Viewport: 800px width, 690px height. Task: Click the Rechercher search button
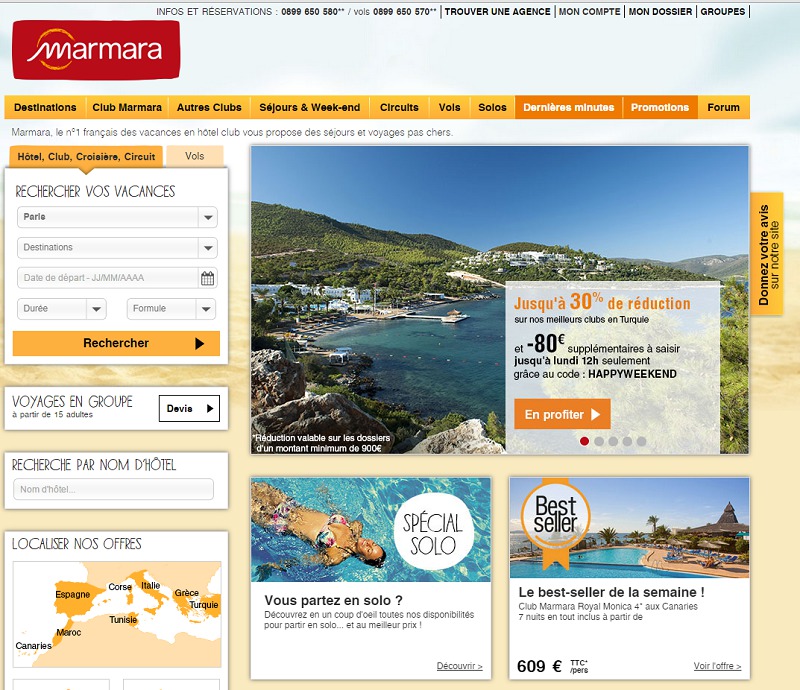(x=116, y=344)
